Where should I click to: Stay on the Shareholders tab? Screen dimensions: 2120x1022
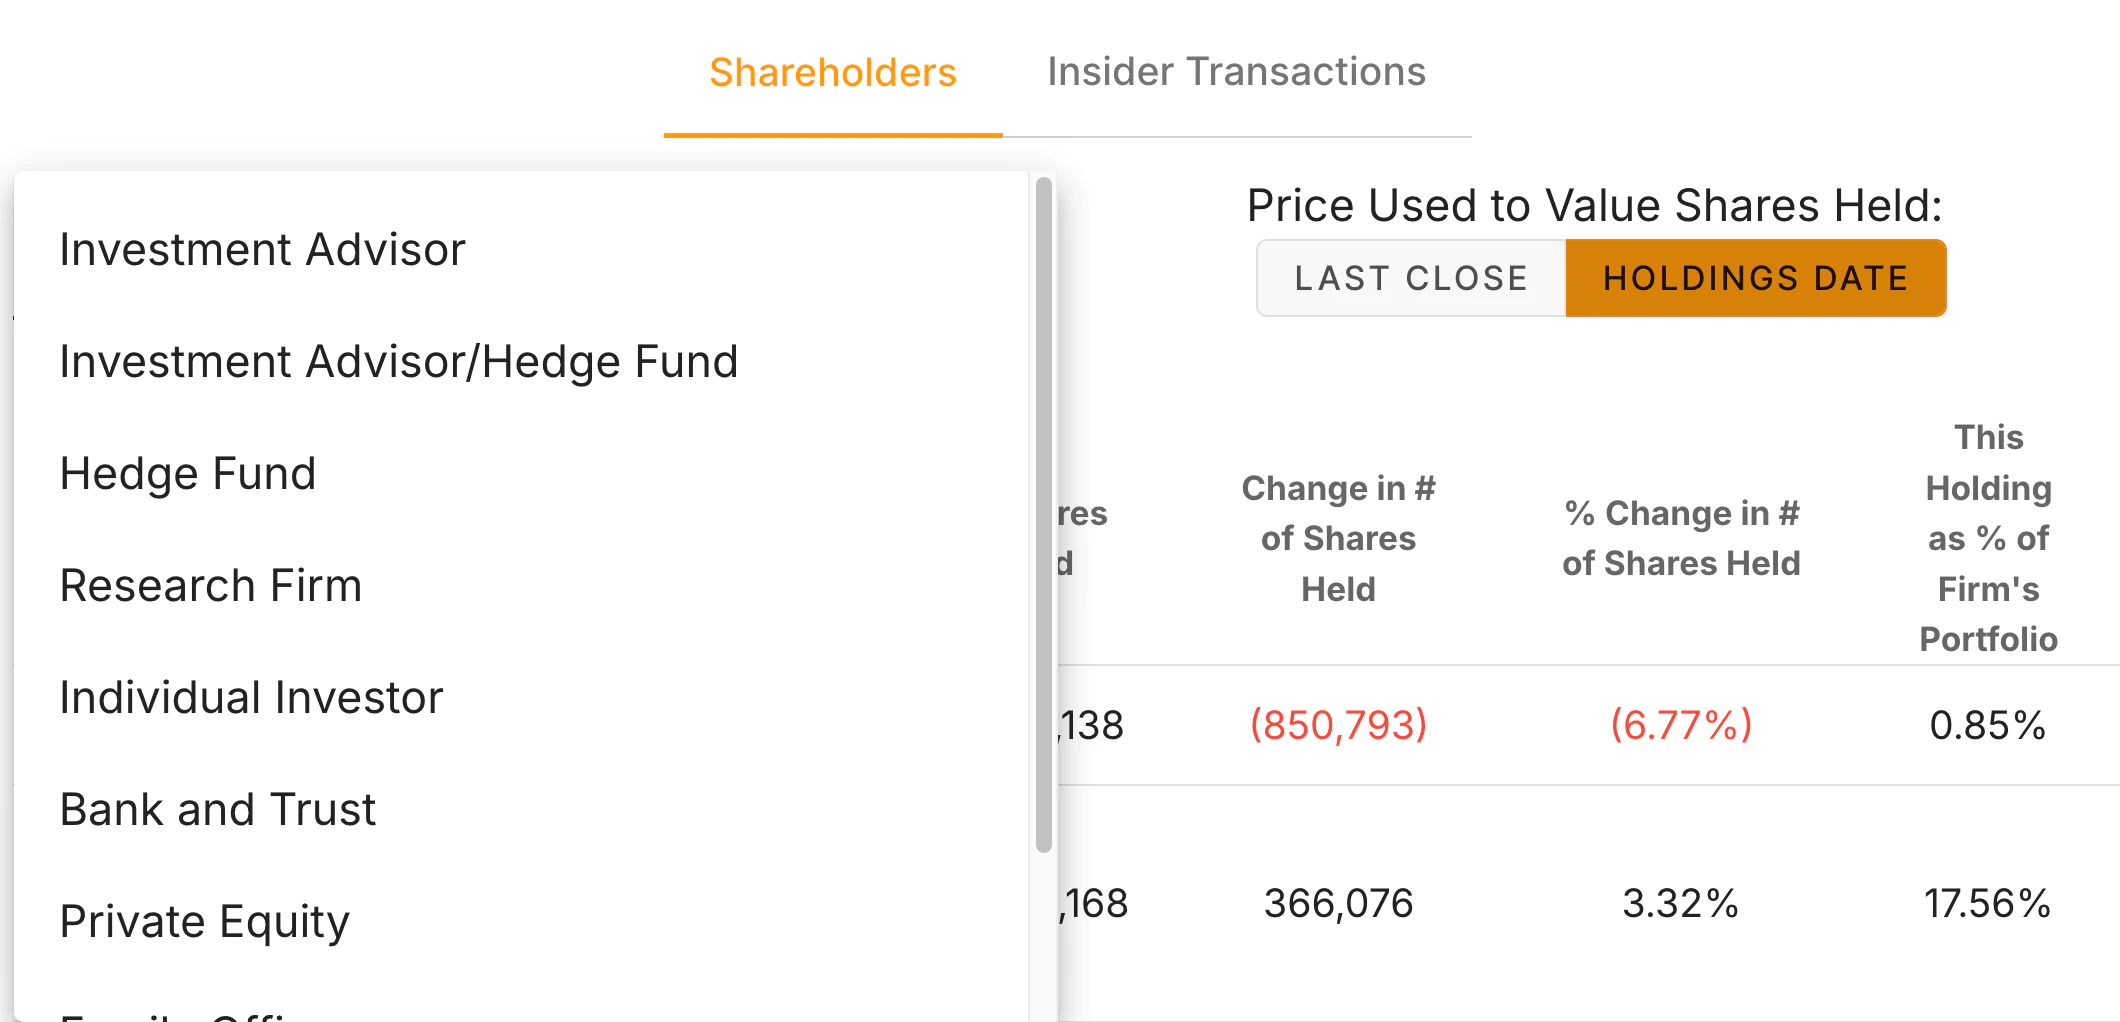832,71
